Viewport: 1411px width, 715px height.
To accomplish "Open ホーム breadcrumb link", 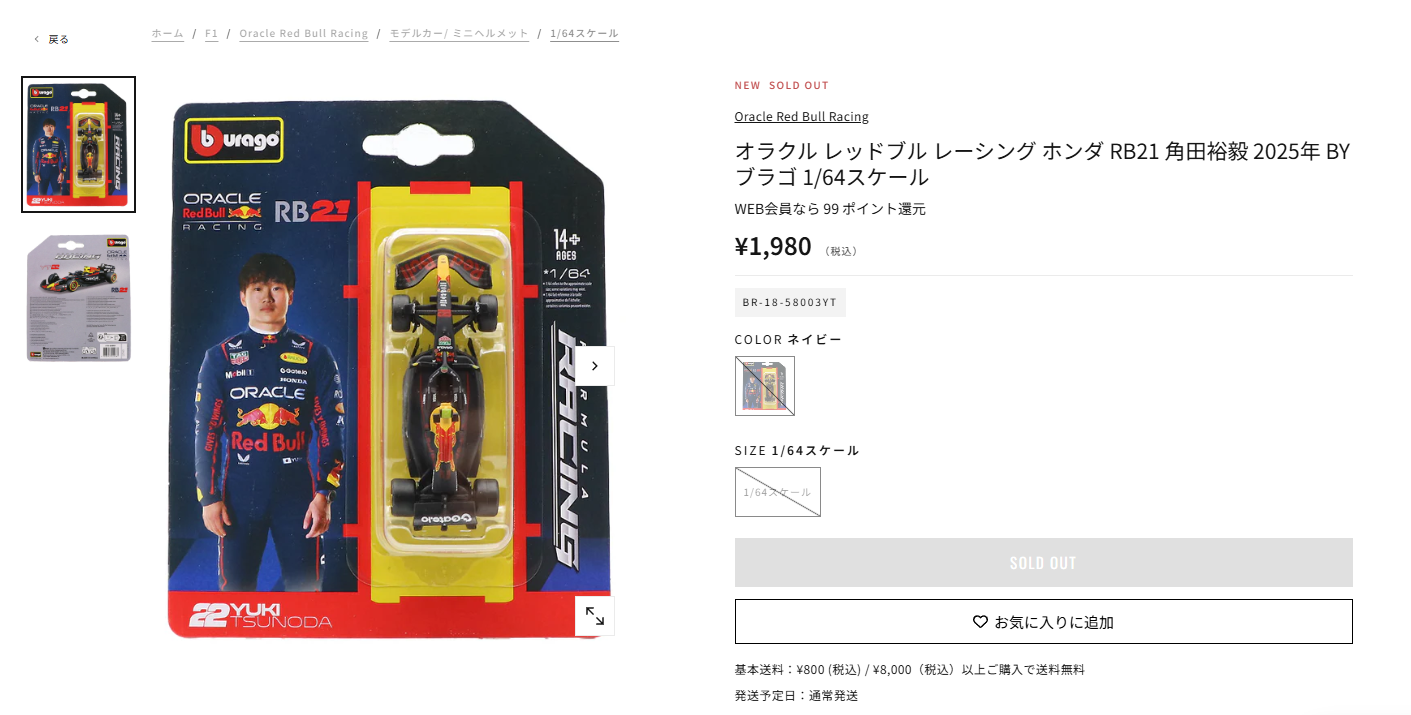I will [168, 34].
